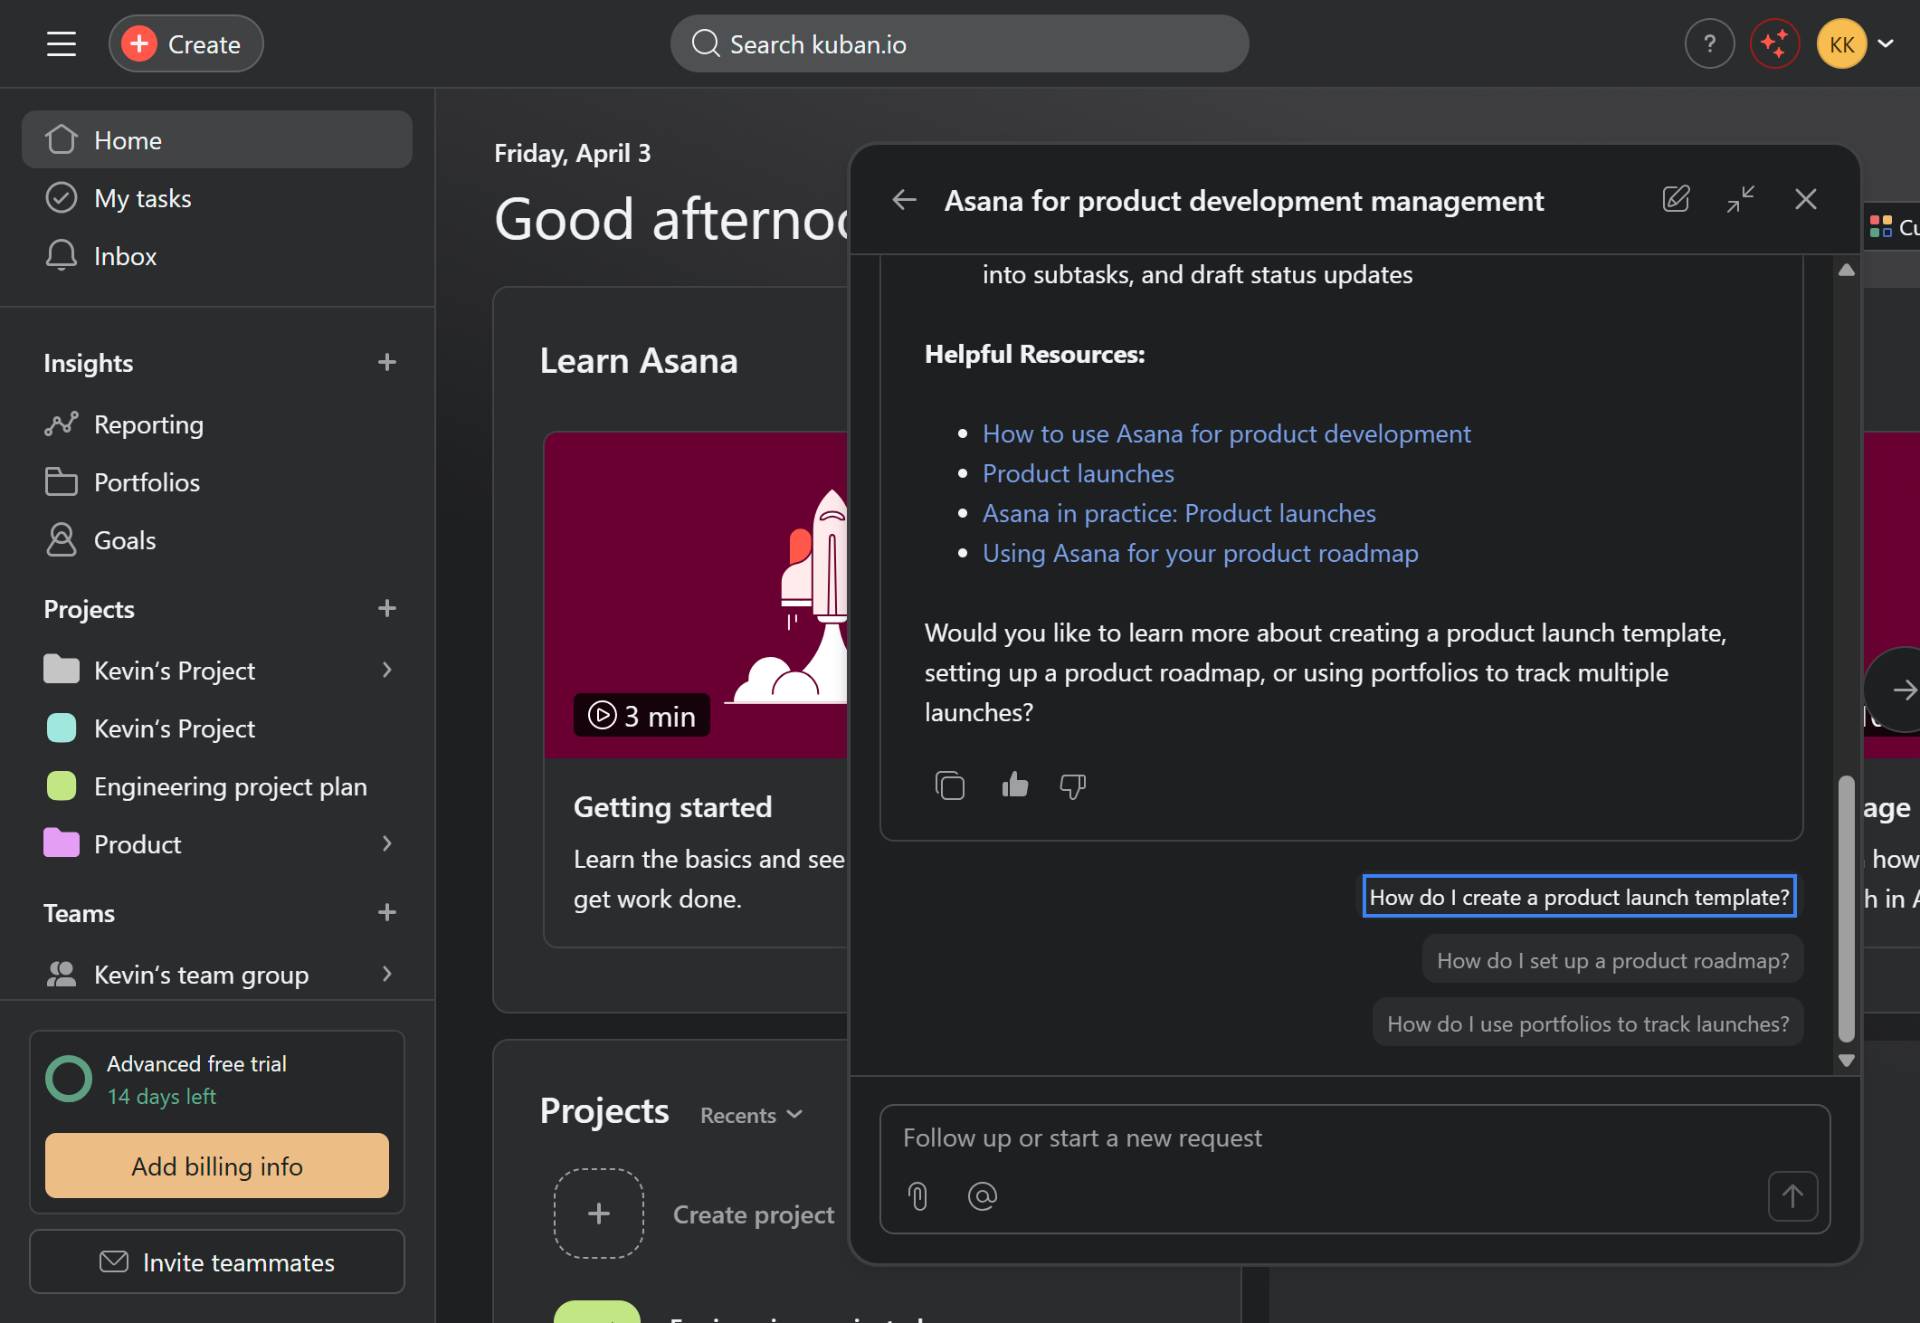Click the Search kuban.io field
1920x1323 pixels.
(x=959, y=44)
